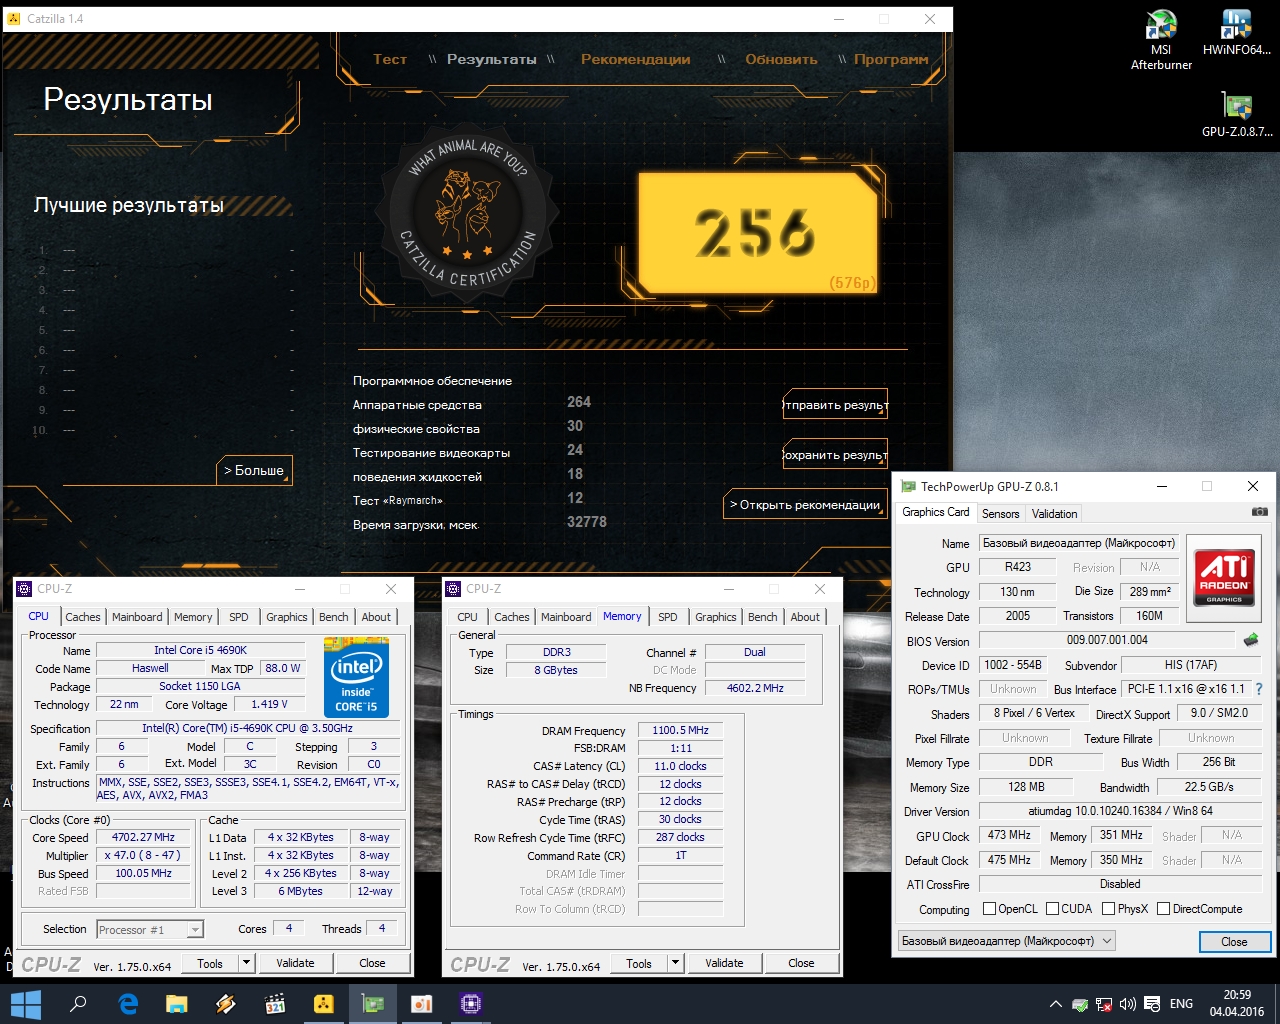The width and height of the screenshot is (1280, 1024).
Task: Click the Tools button in CPU-Z processor window
Action: [x=210, y=963]
